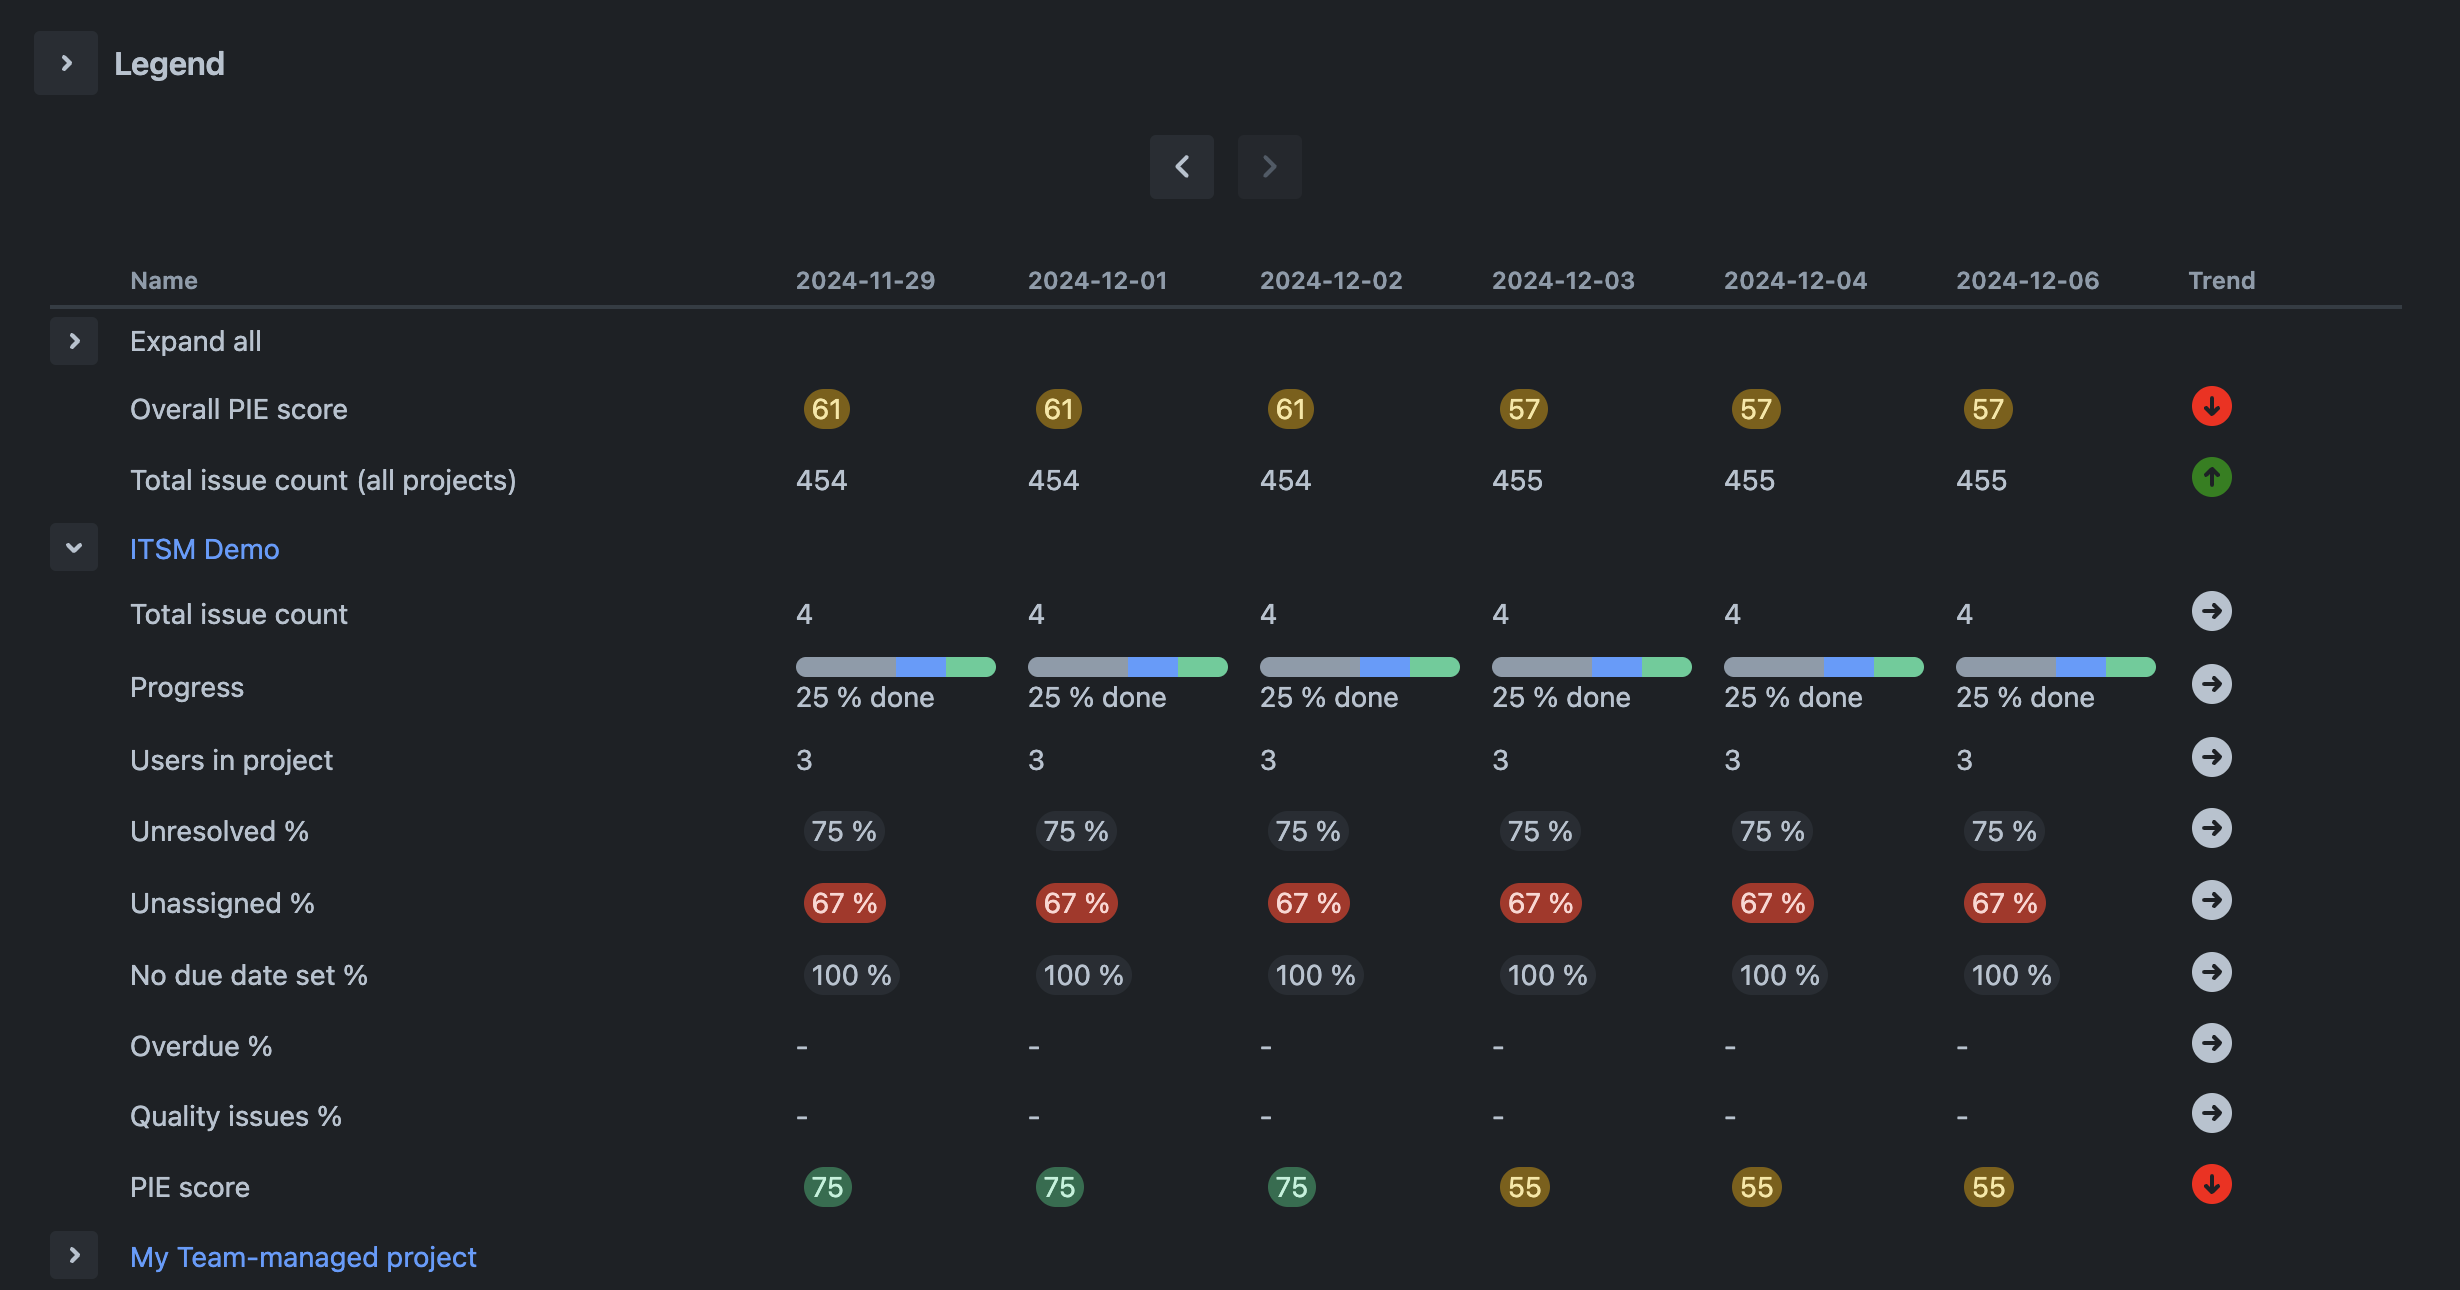This screenshot has width=2460, height=1290.
Task: Click ITSM Demo PIE score red down-trend icon
Action: tap(2211, 1184)
